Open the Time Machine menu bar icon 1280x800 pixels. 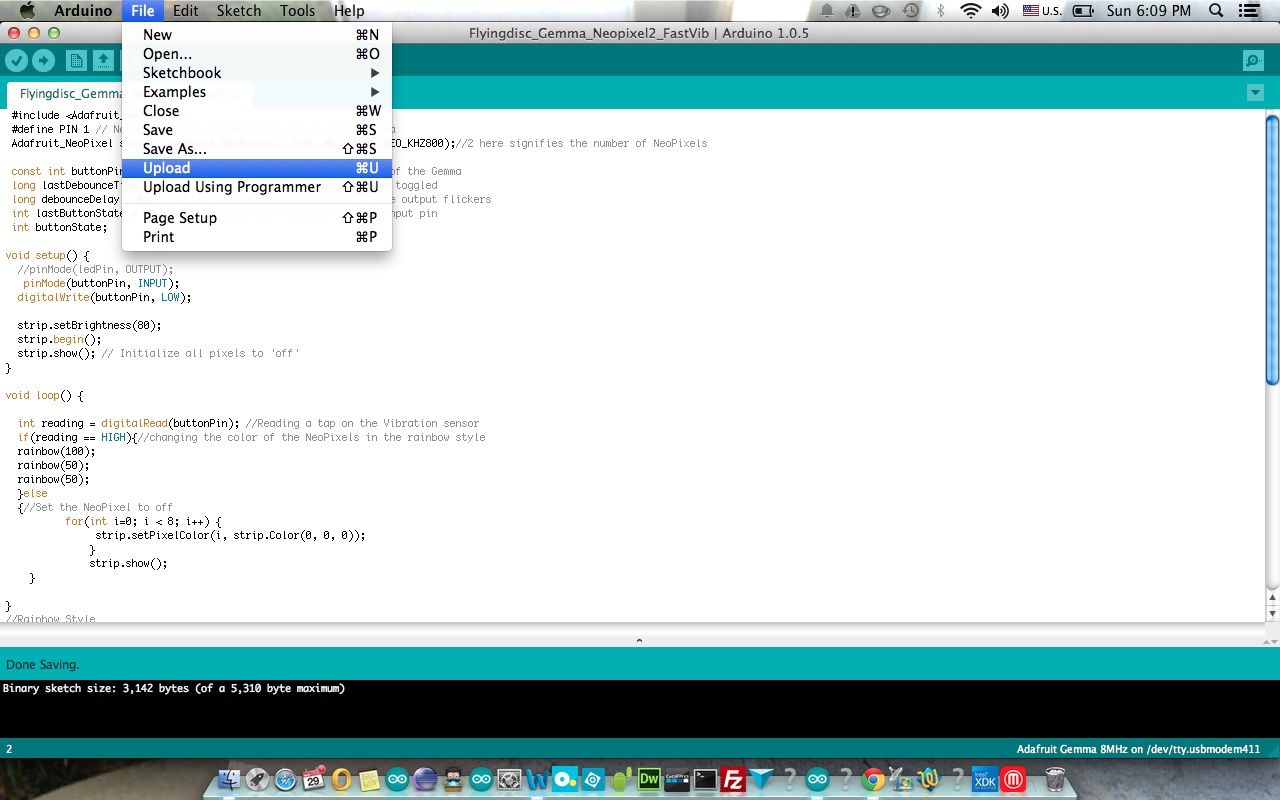(x=911, y=11)
